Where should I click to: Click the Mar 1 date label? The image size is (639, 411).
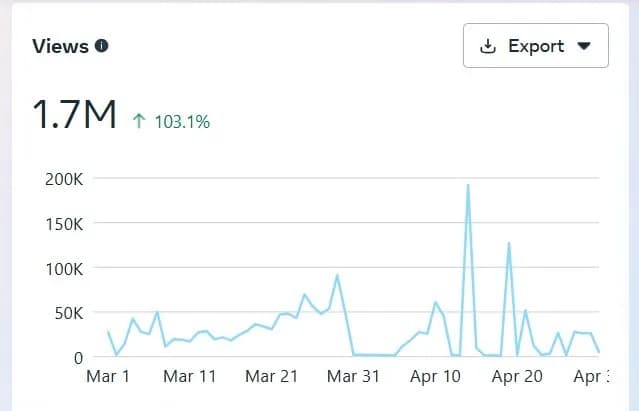coord(108,377)
